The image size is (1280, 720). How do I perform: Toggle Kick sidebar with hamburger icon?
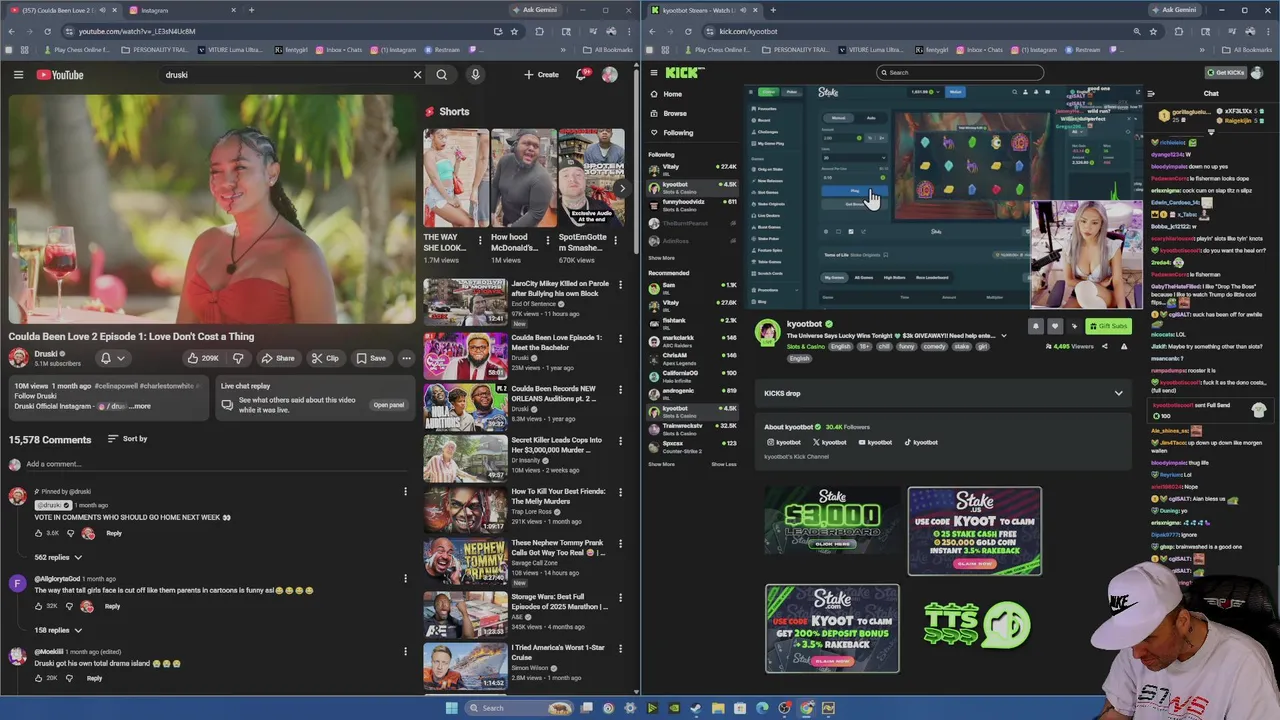click(x=654, y=72)
